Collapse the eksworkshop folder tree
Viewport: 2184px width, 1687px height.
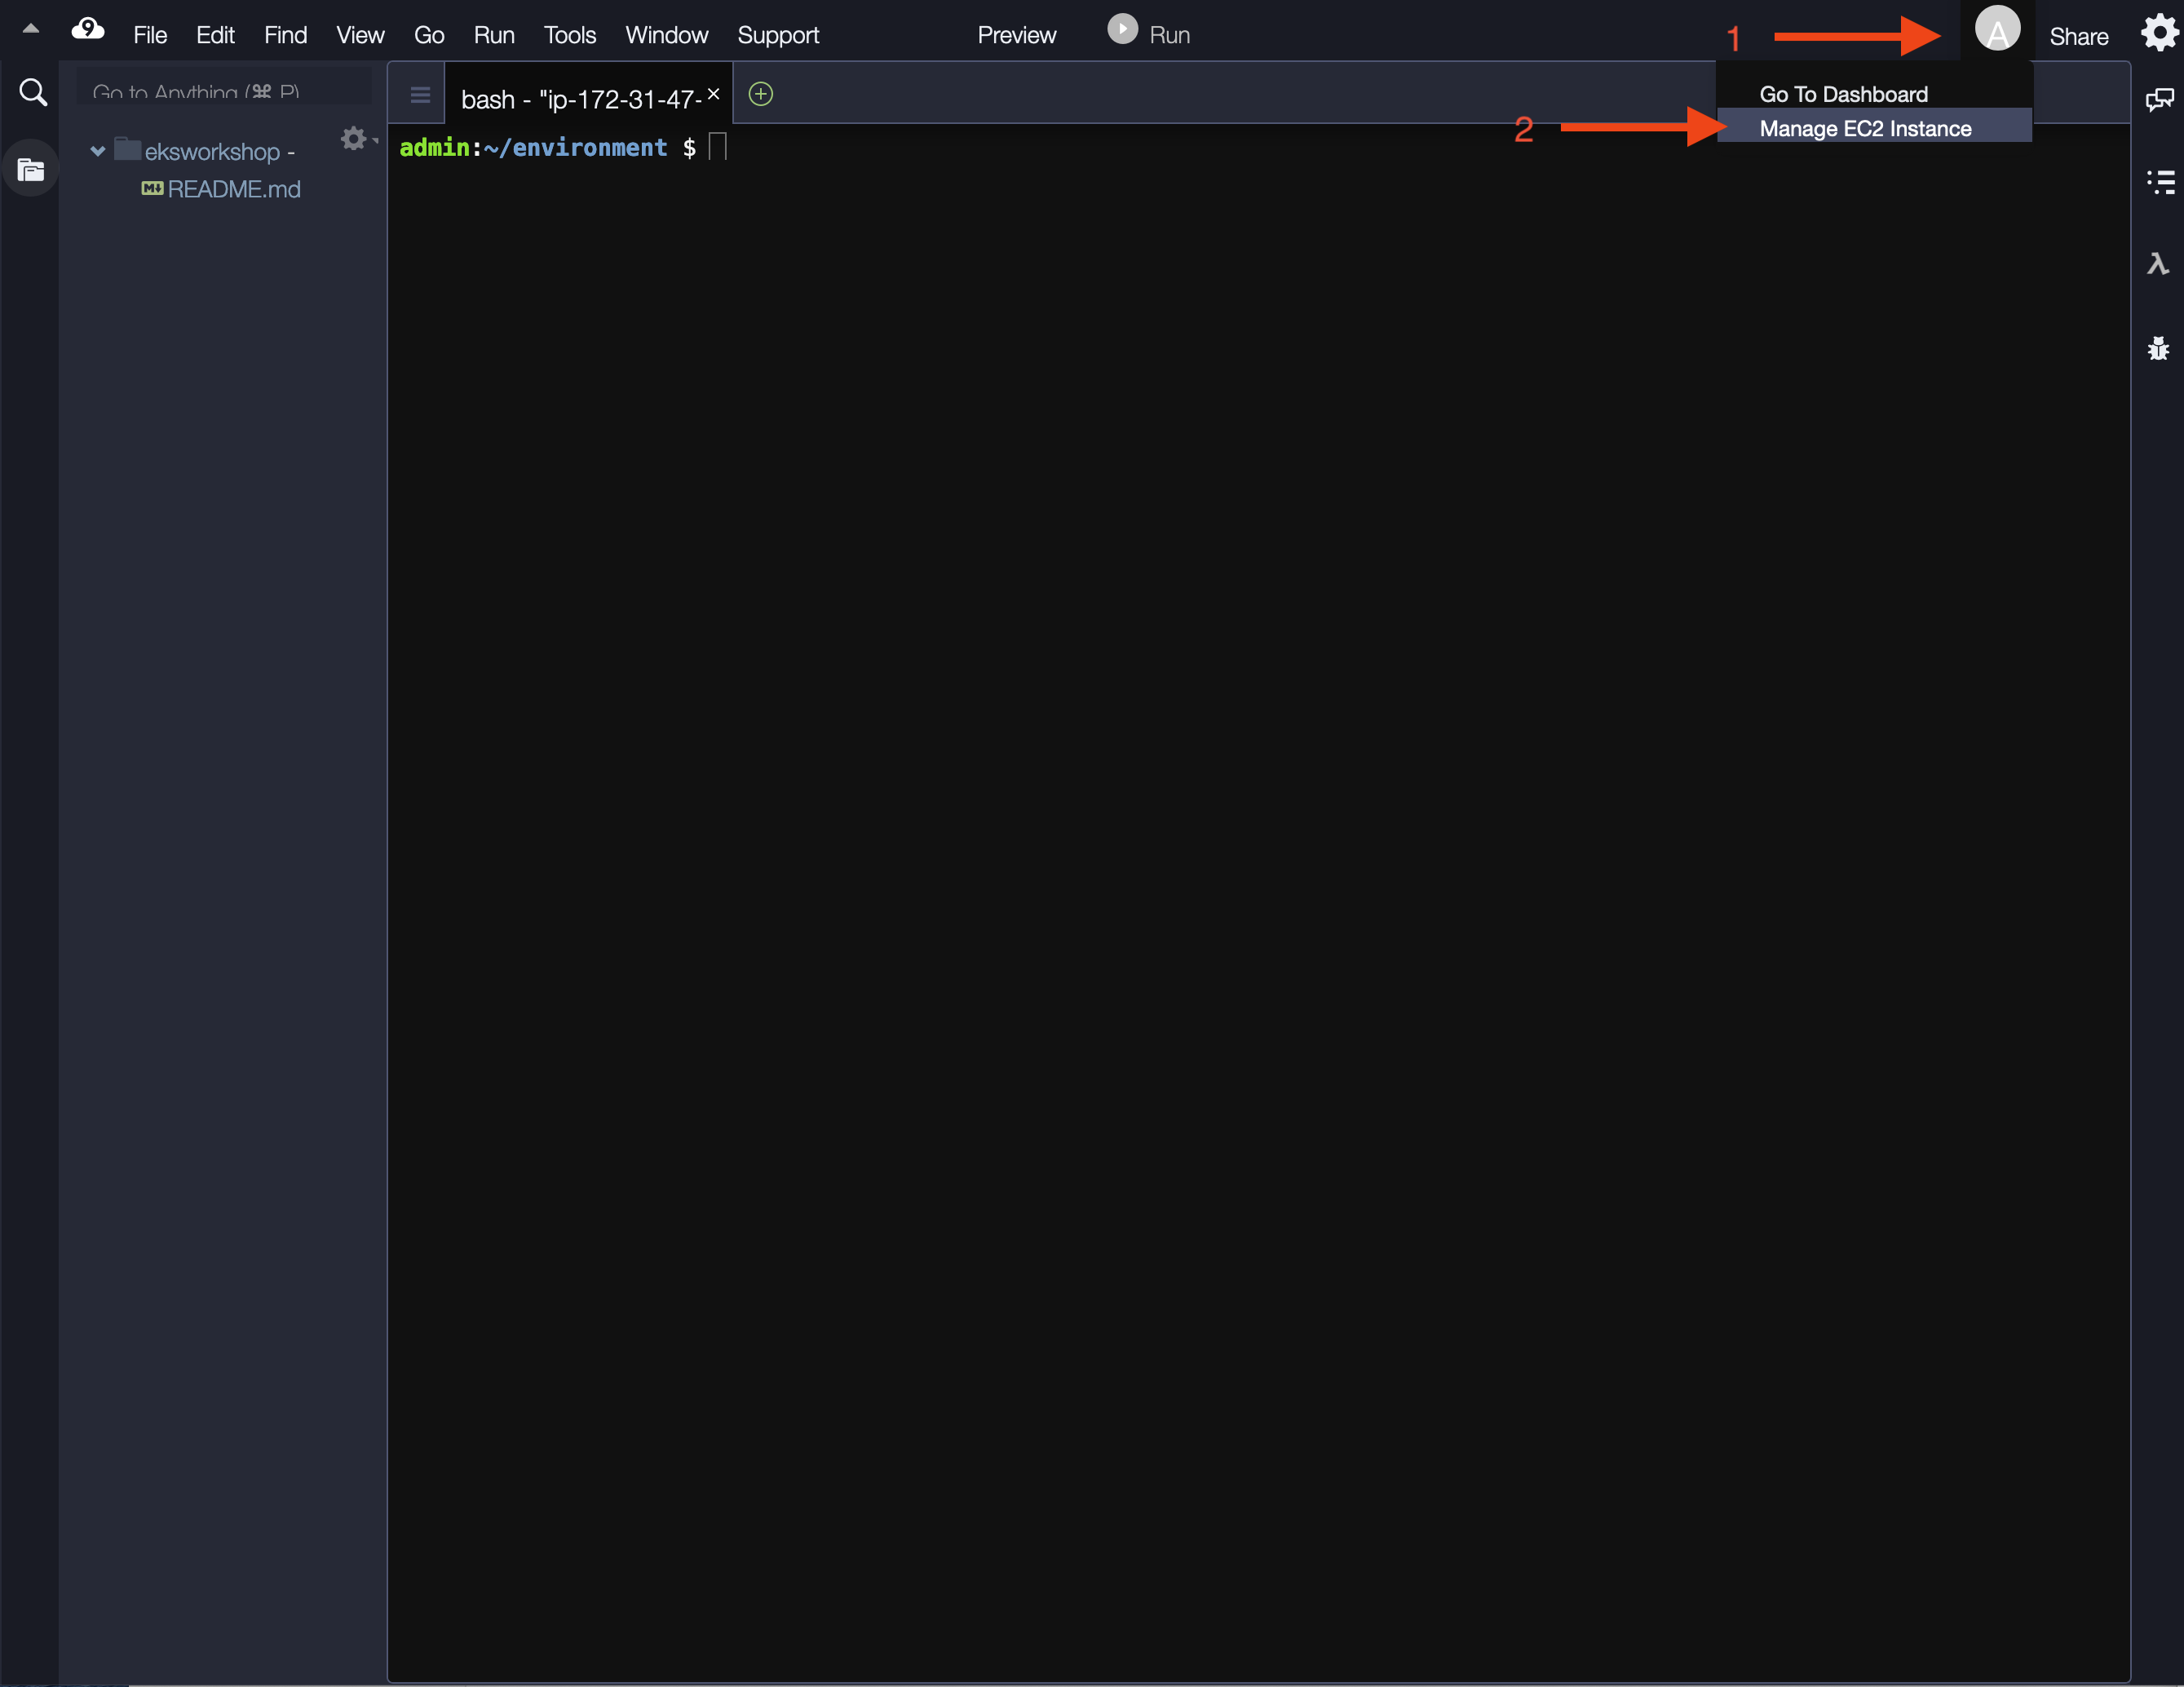[x=97, y=152]
